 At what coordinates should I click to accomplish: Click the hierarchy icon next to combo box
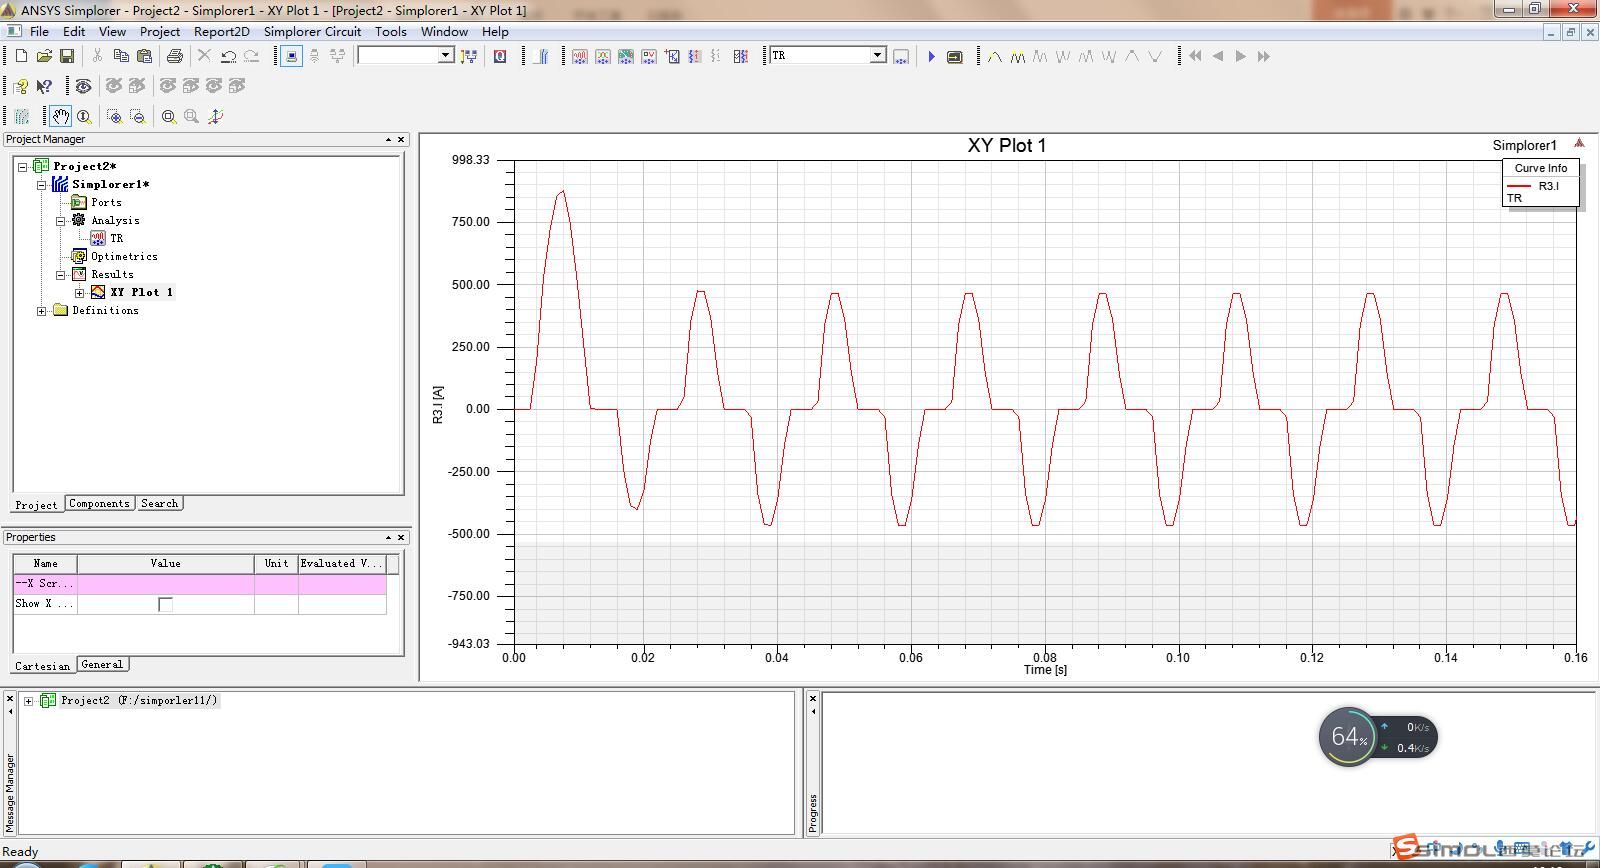(468, 56)
